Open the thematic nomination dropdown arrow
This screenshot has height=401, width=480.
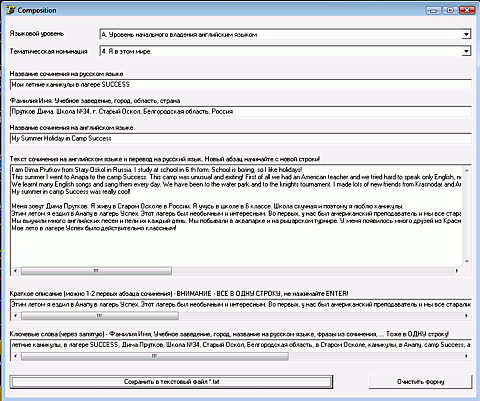[466, 51]
